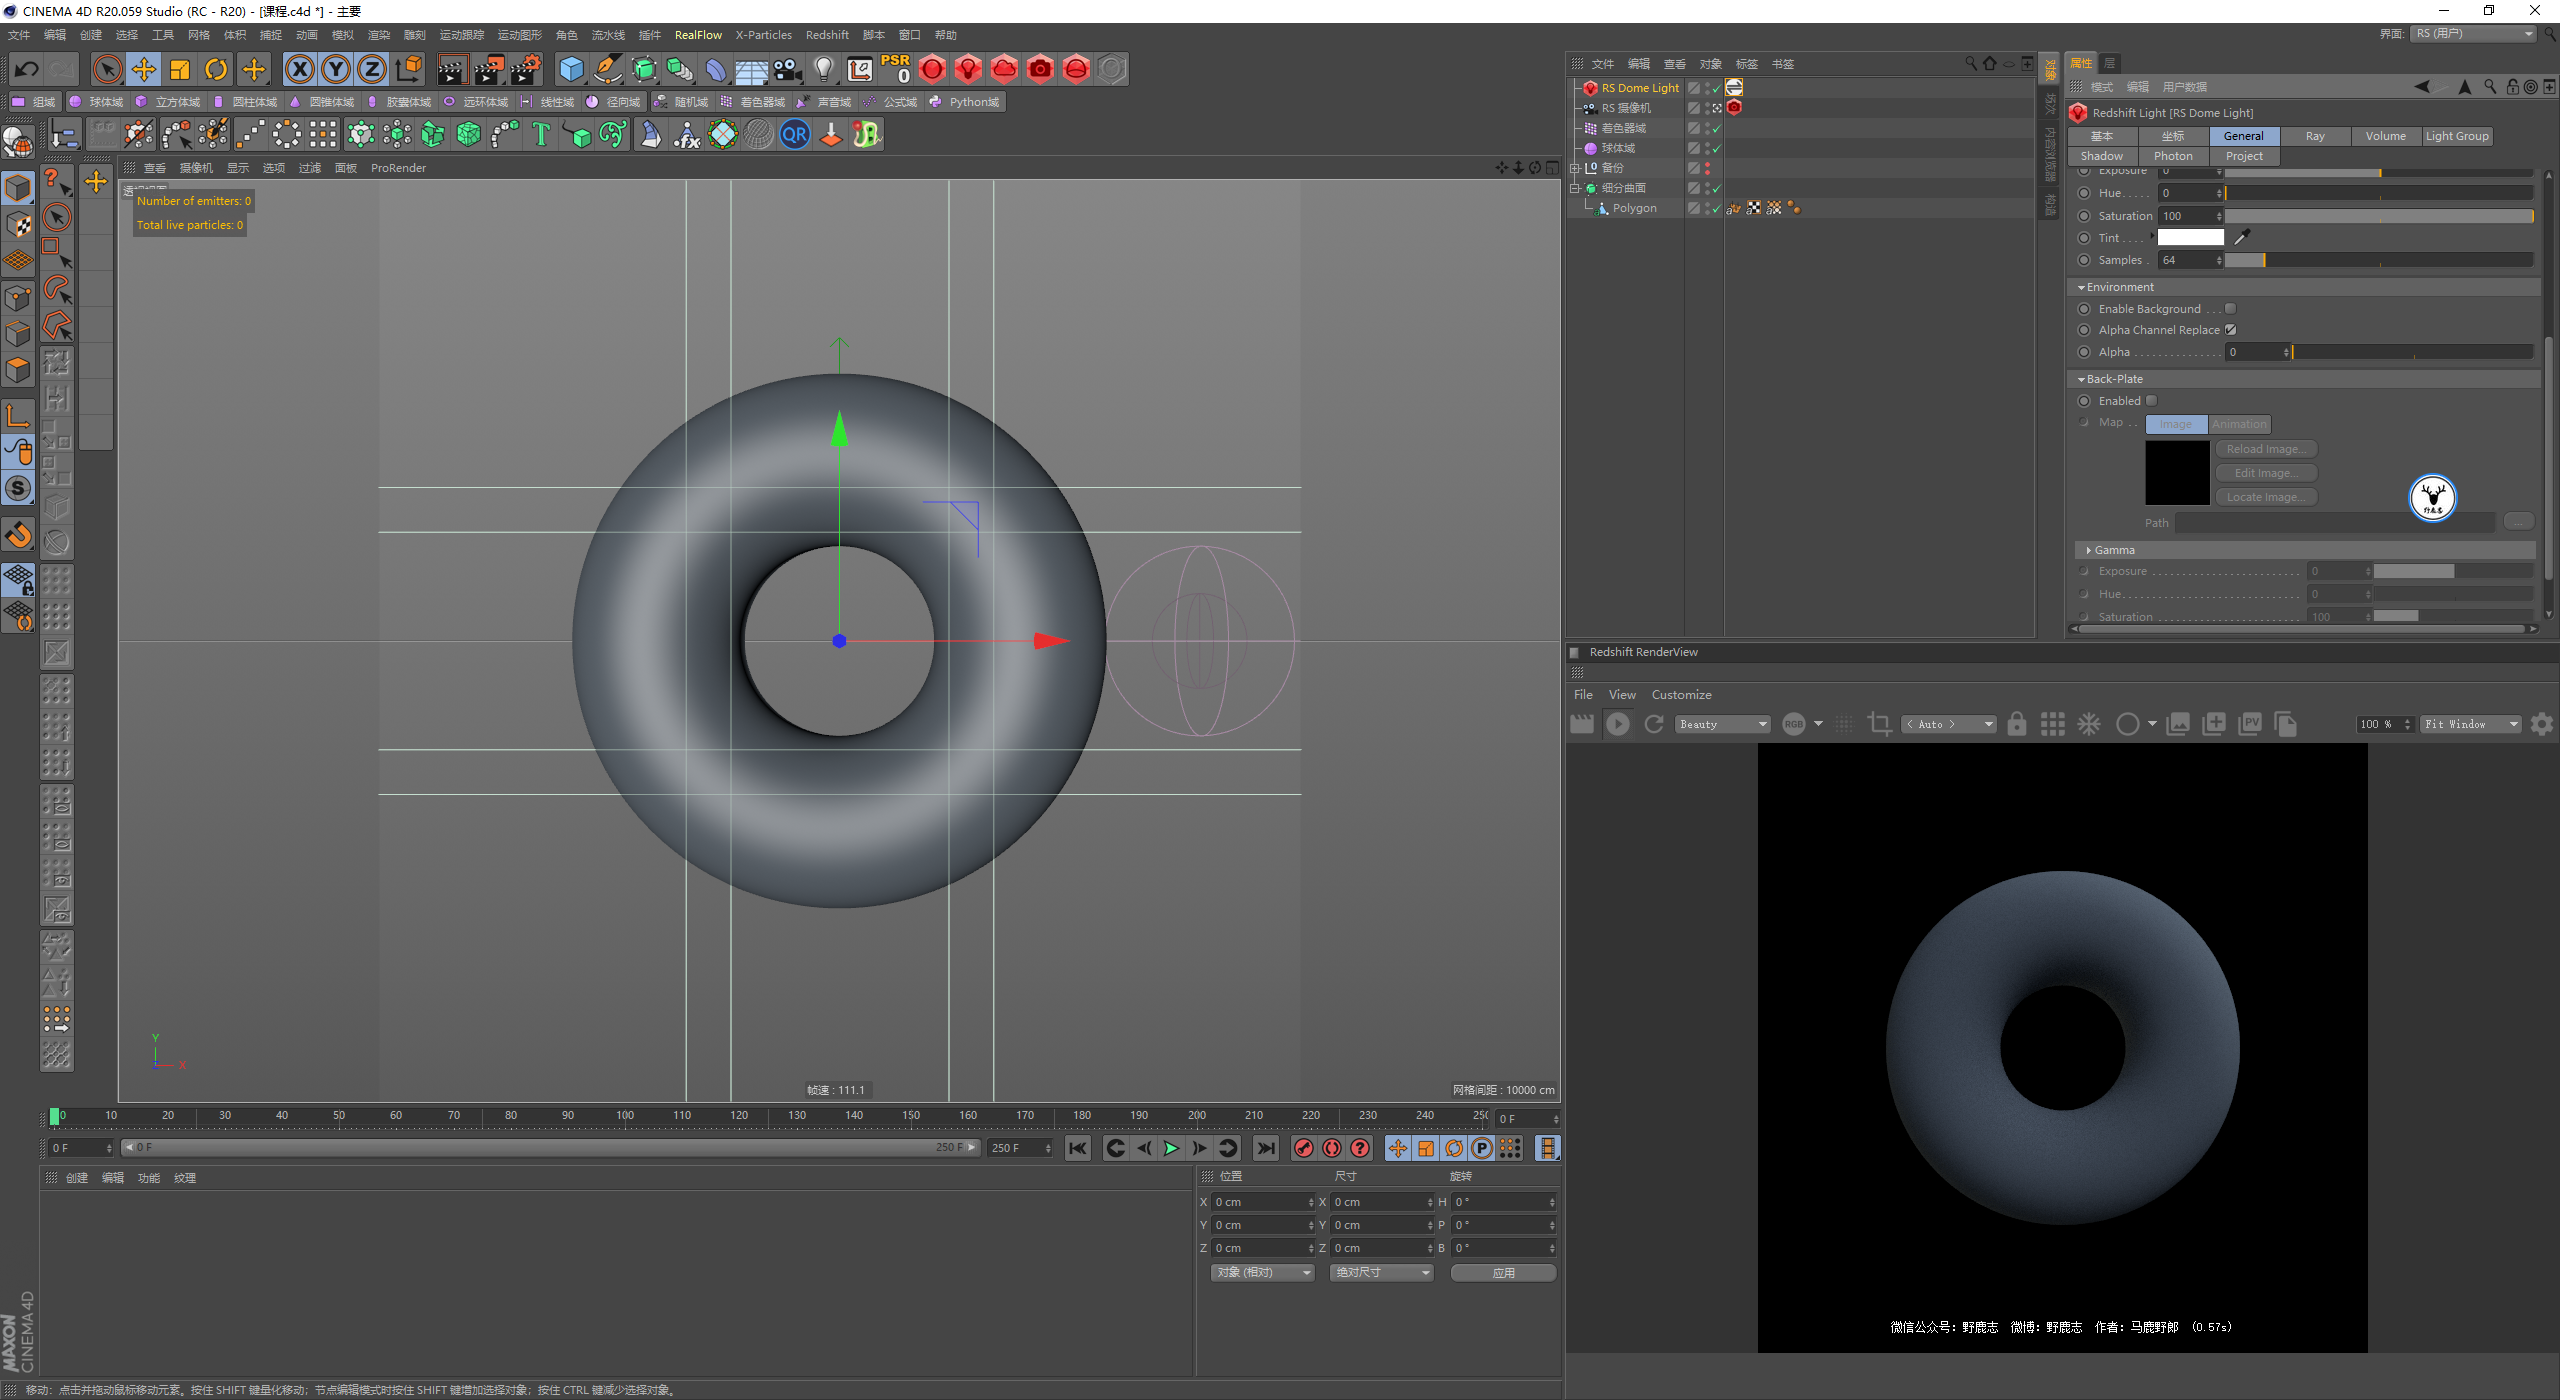Start render in Redshift RenderView
Viewport: 2560px width, 1400px height.
tap(1617, 724)
